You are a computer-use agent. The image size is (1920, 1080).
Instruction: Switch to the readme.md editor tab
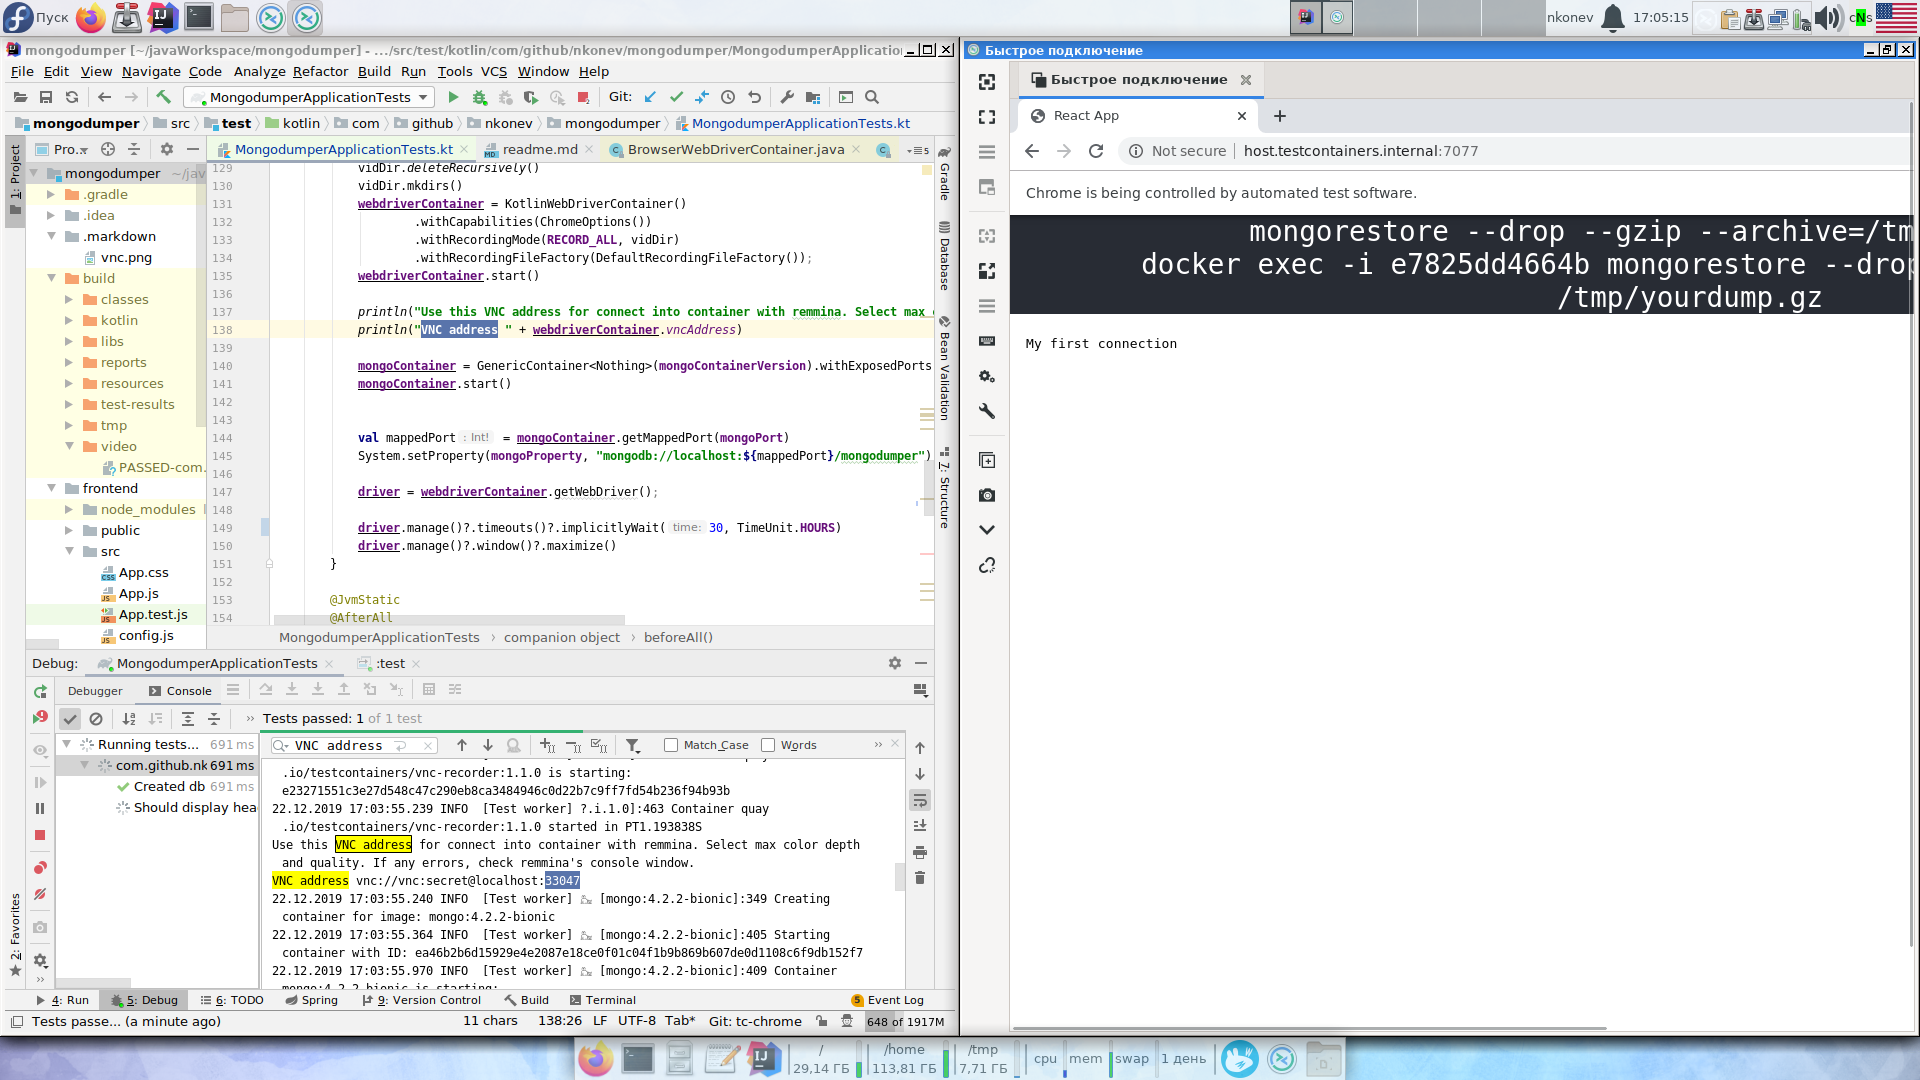pos(539,150)
